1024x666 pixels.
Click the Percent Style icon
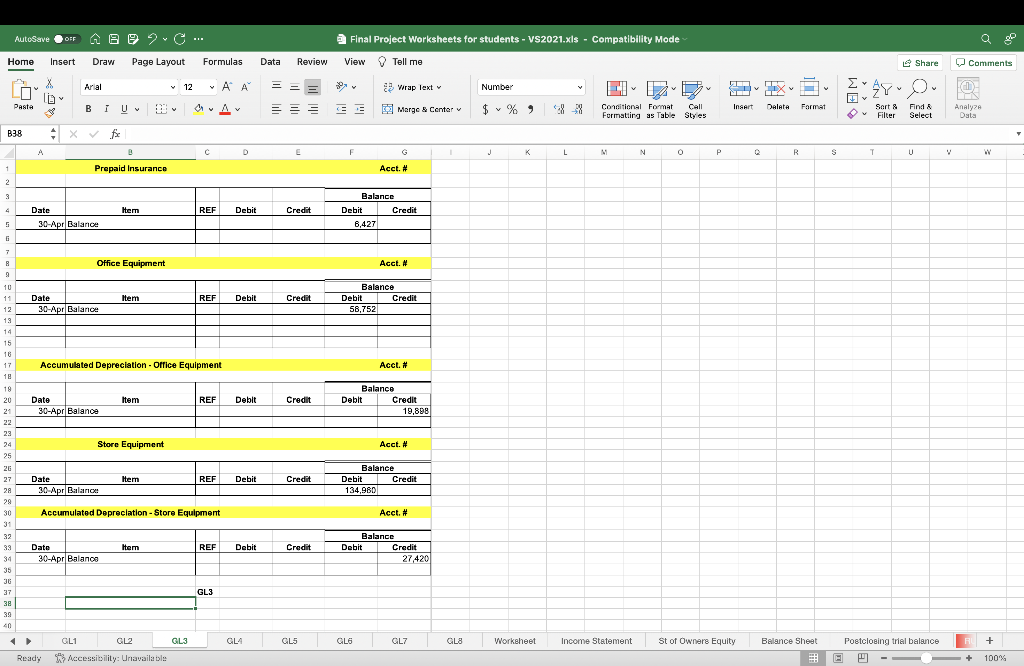coord(512,109)
